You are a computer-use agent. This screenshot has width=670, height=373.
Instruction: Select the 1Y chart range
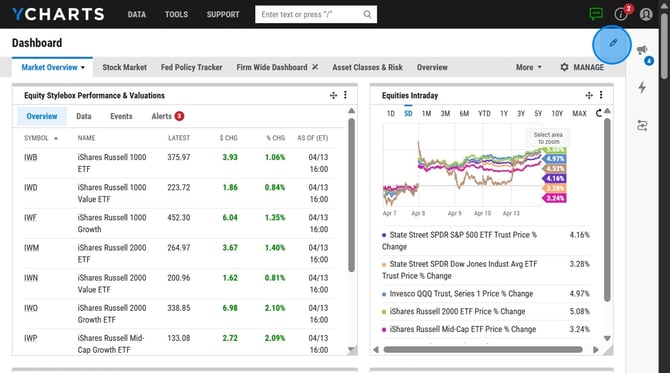[x=504, y=113]
